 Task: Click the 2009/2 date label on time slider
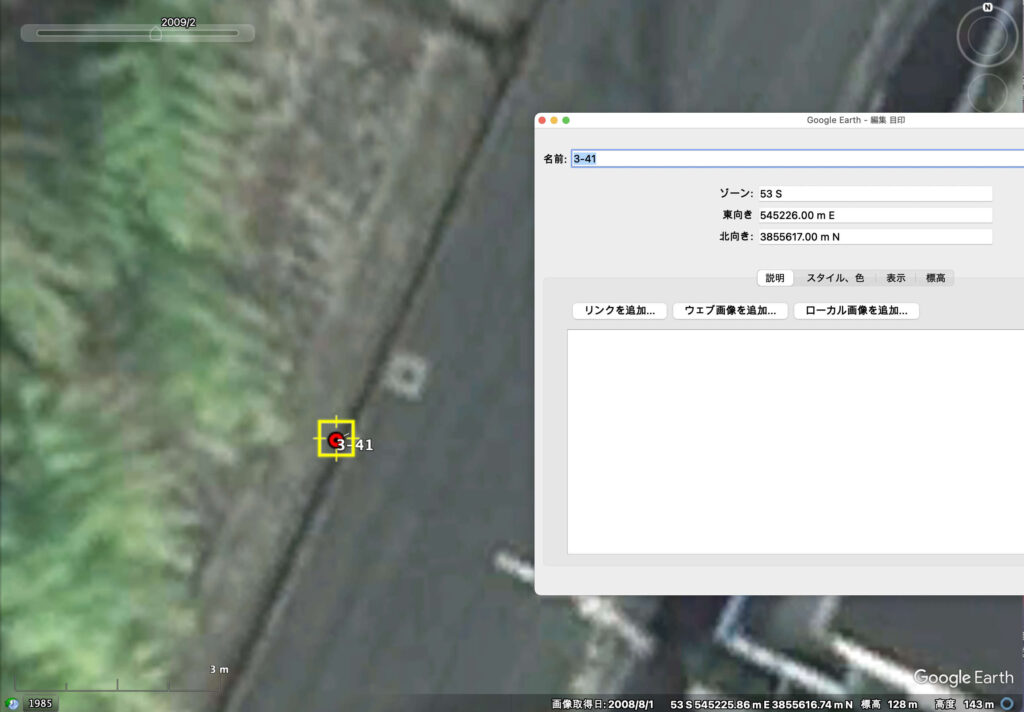[x=178, y=22]
